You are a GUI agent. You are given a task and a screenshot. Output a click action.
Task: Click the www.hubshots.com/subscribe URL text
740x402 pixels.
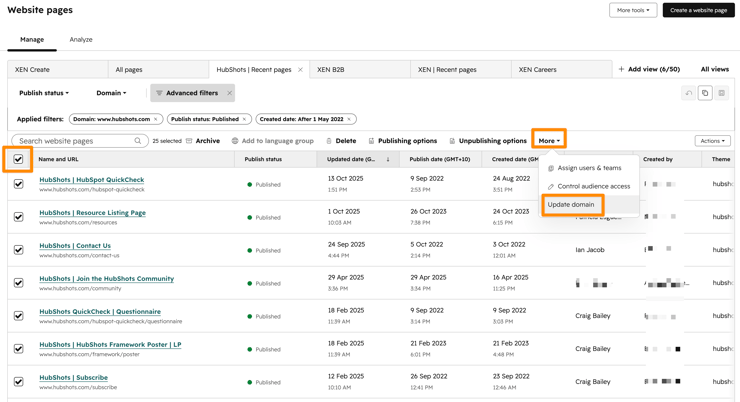click(x=78, y=387)
